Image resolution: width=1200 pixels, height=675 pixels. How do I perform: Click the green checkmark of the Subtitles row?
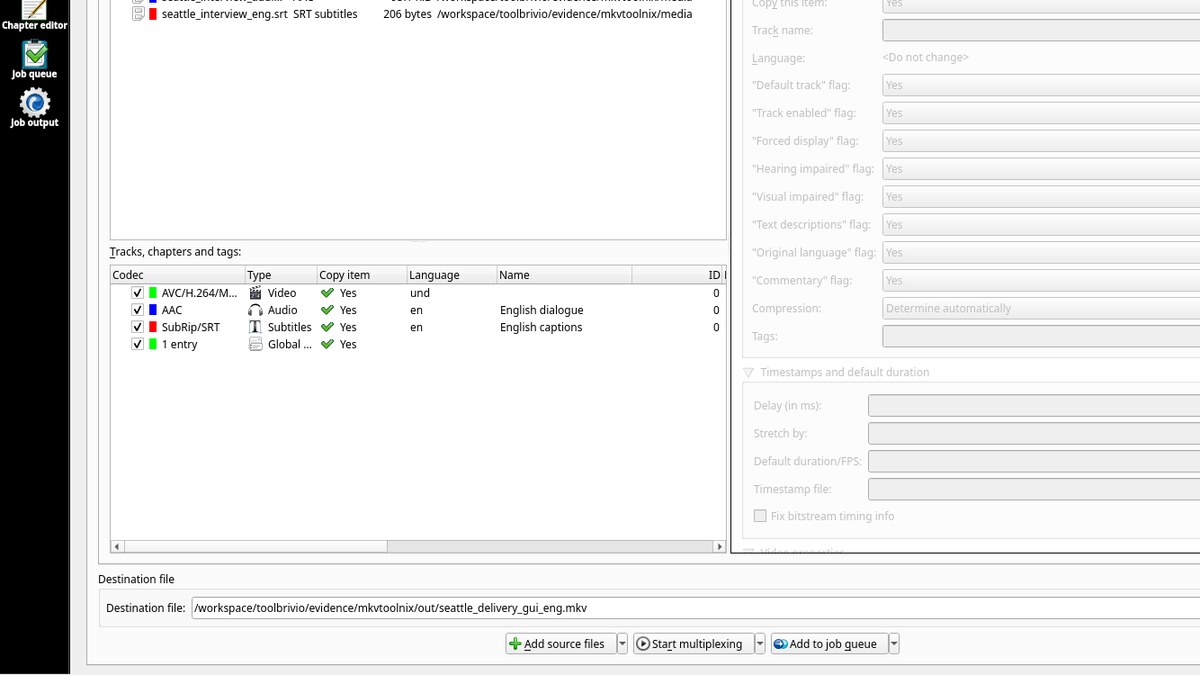pyautogui.click(x=327, y=327)
